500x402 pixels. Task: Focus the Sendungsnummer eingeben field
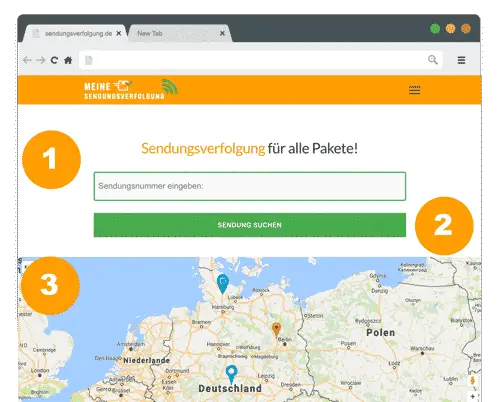(250, 186)
